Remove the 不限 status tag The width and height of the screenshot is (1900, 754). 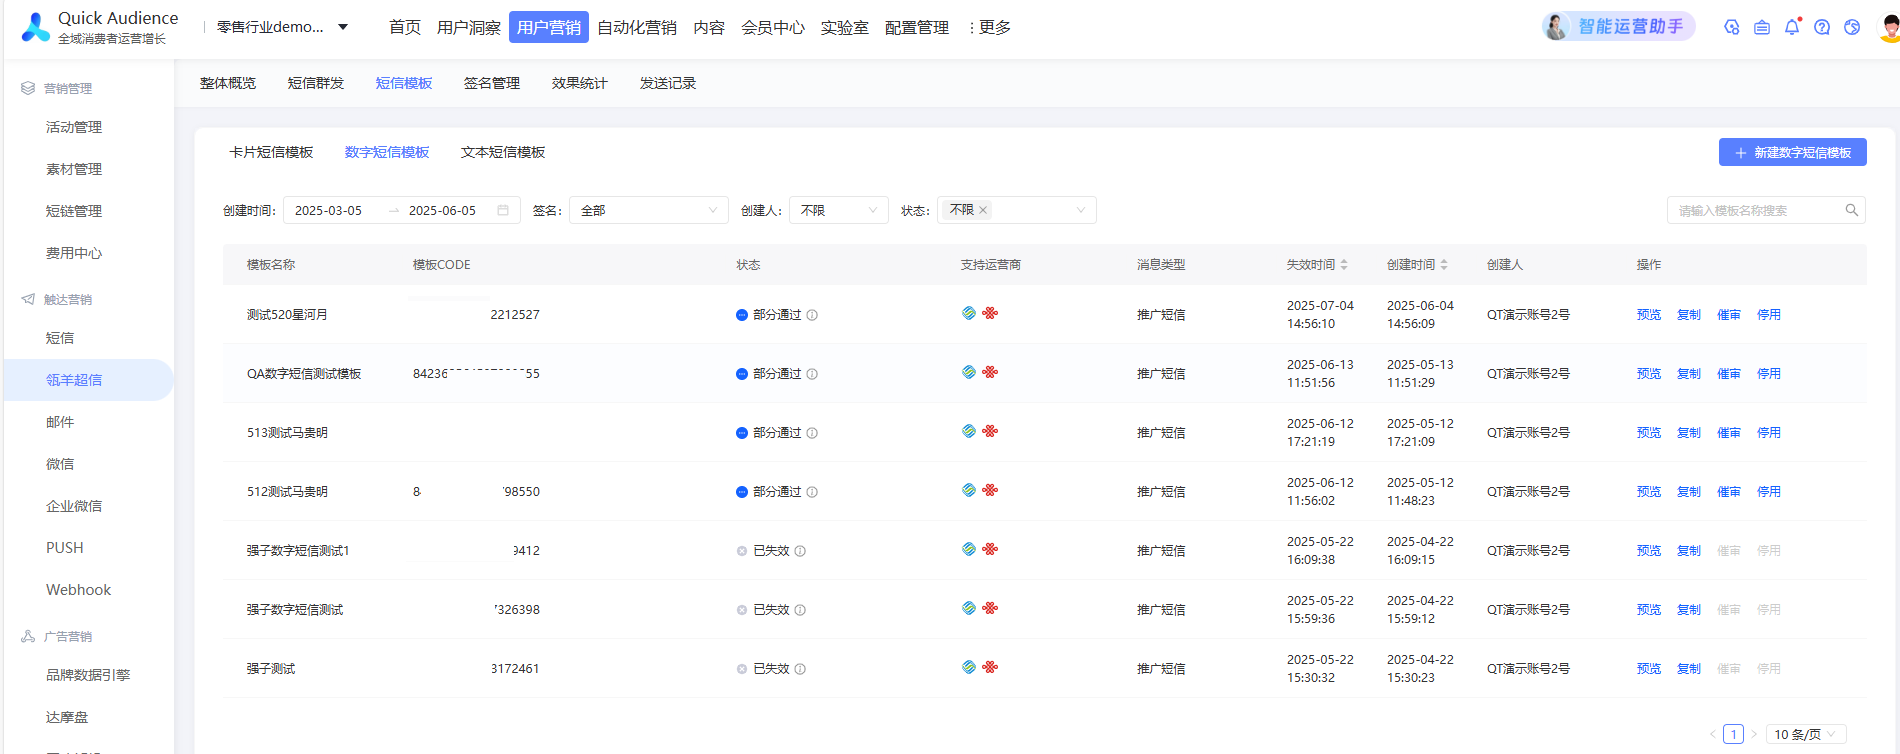(983, 210)
